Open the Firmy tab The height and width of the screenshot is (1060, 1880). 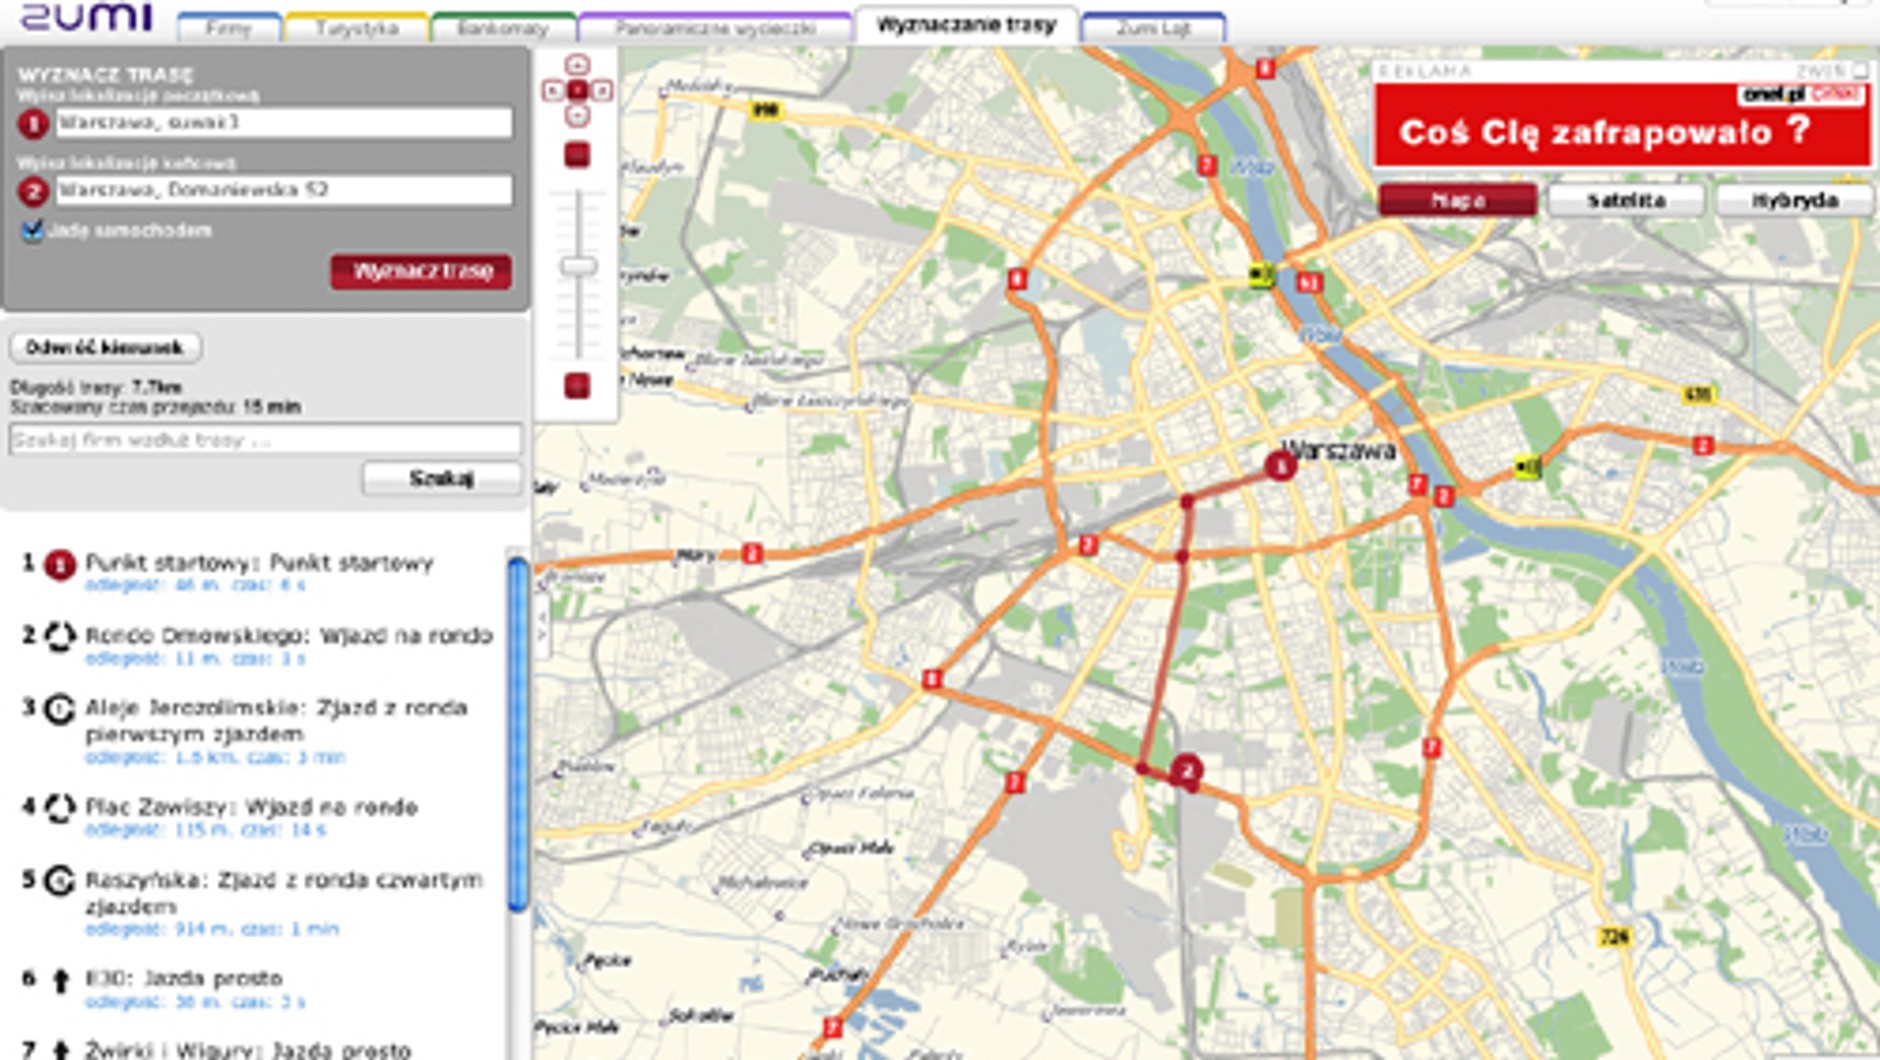229,28
